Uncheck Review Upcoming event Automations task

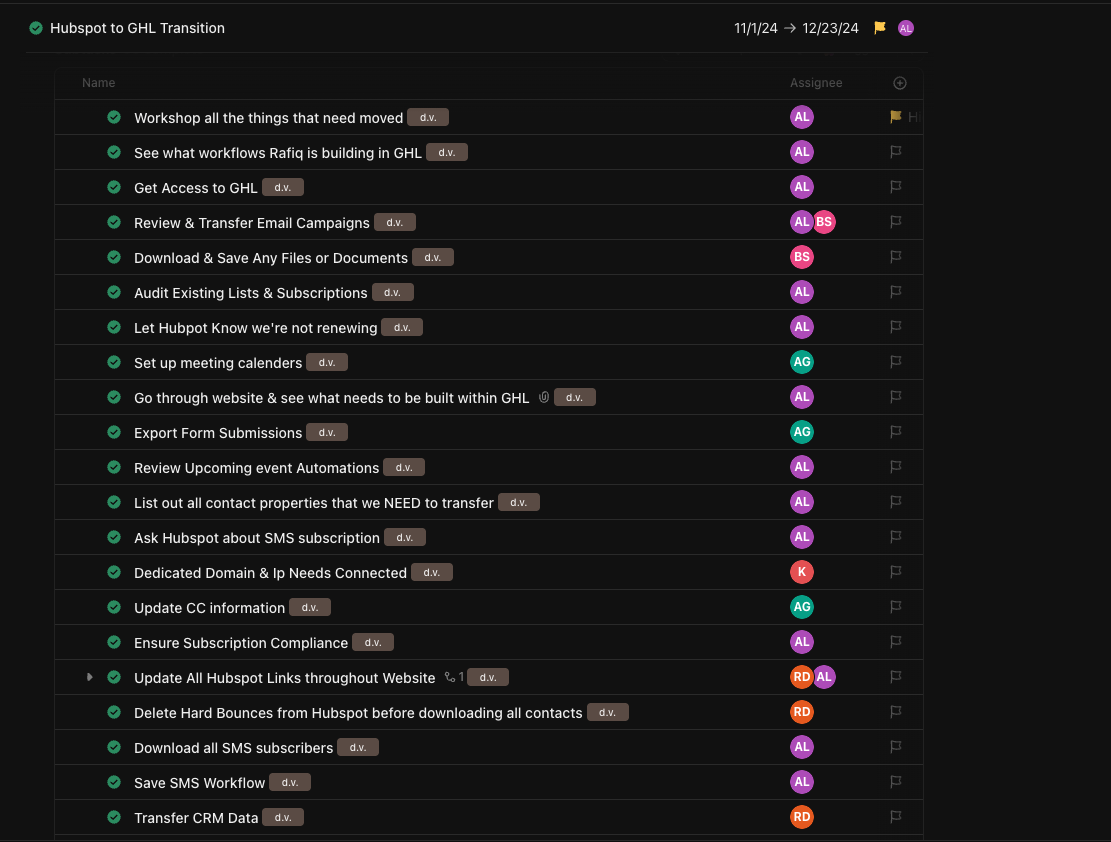[114, 467]
